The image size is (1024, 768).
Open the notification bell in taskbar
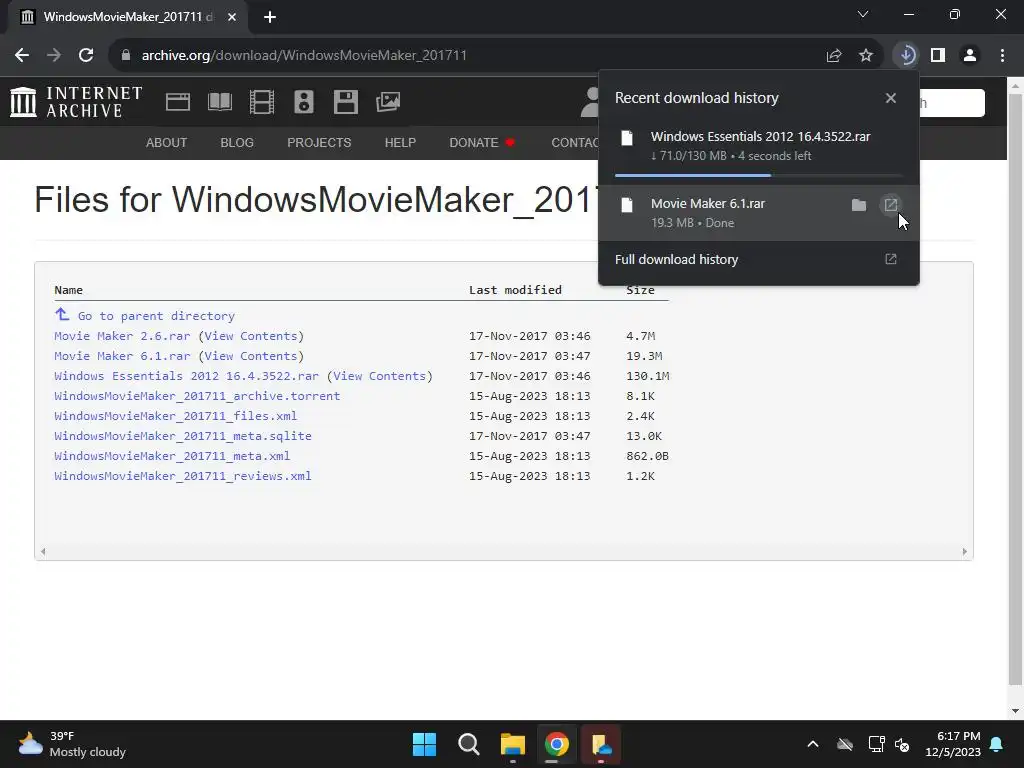pos(997,744)
